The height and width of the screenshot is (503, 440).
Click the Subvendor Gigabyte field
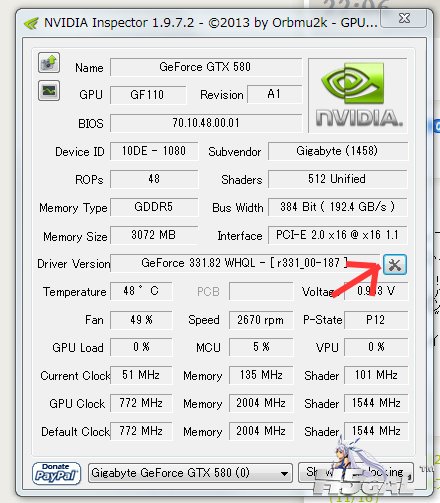coord(338,151)
